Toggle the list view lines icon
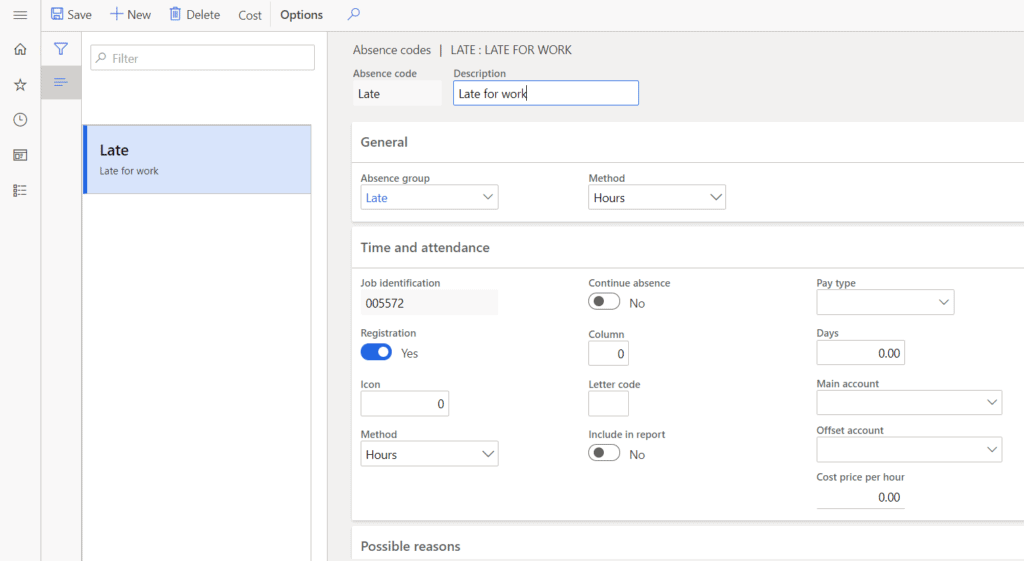 pos(61,82)
